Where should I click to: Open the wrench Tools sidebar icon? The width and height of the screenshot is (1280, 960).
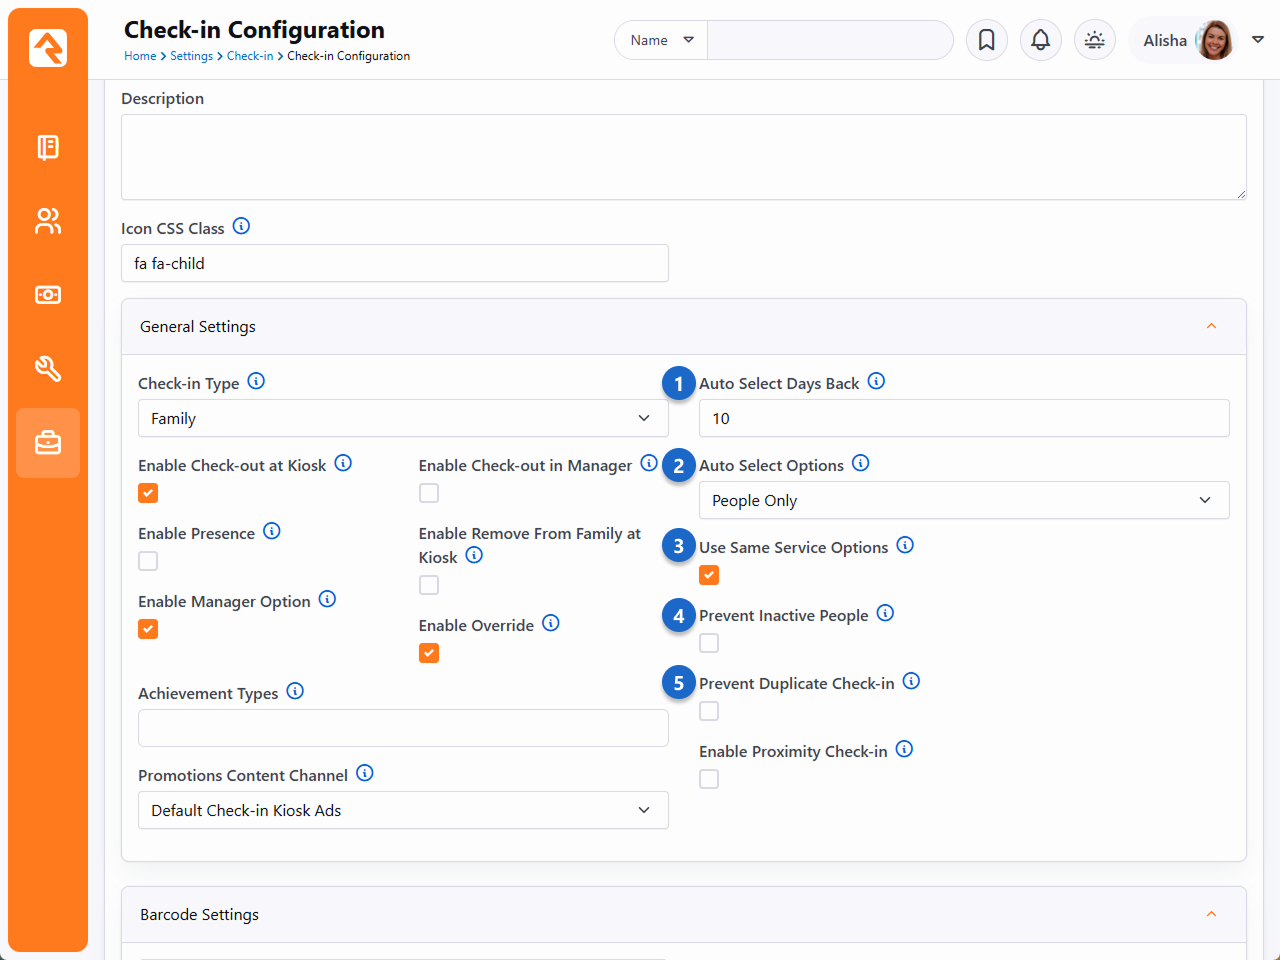(48, 369)
